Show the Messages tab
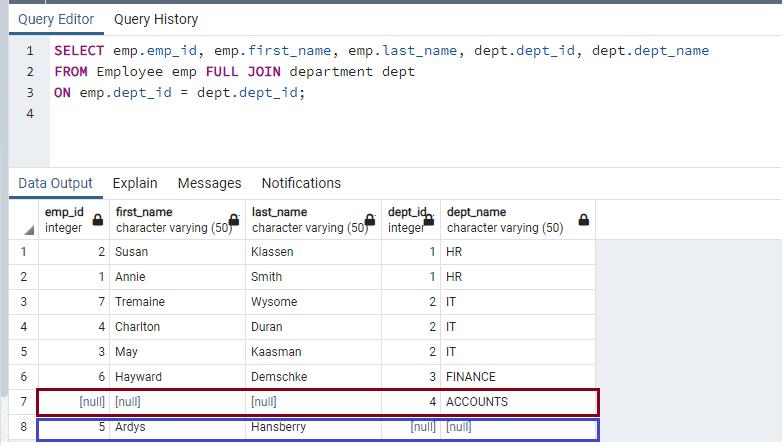The image size is (784, 445). [x=209, y=183]
